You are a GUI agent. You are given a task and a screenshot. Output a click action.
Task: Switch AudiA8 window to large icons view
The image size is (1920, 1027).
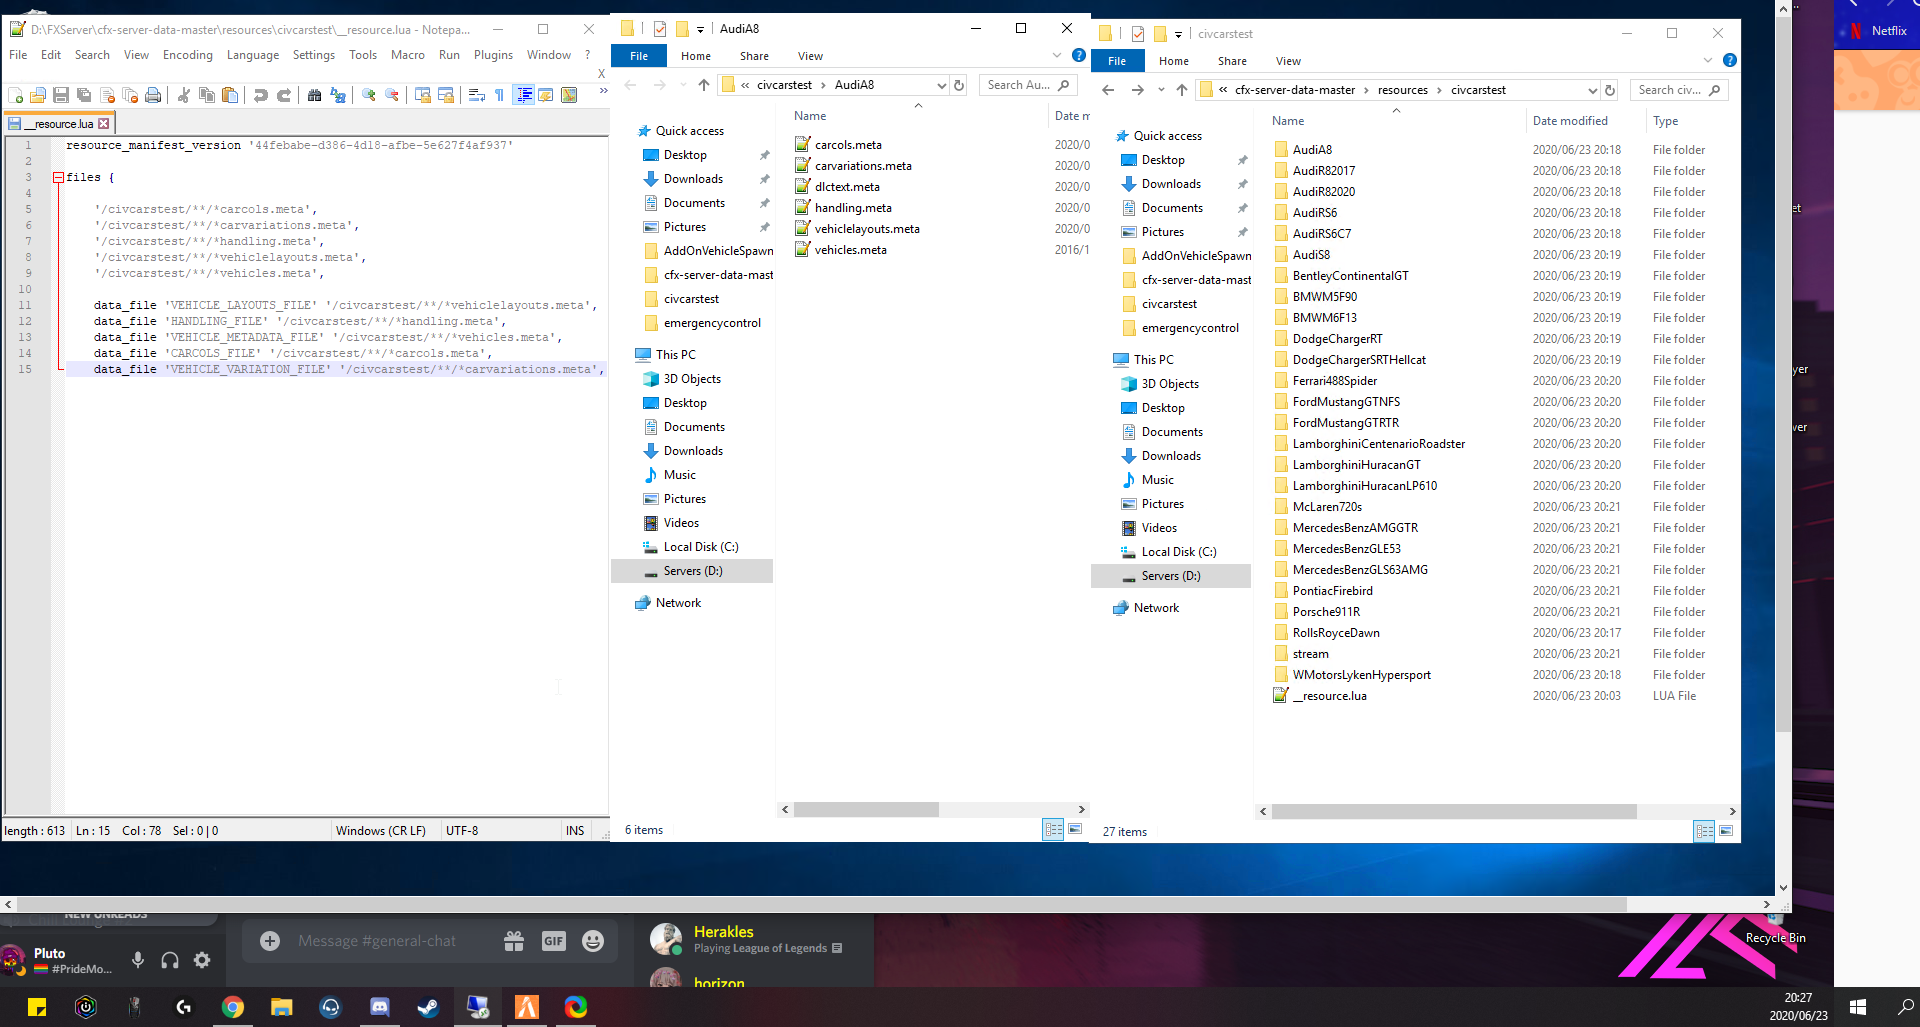(1075, 829)
